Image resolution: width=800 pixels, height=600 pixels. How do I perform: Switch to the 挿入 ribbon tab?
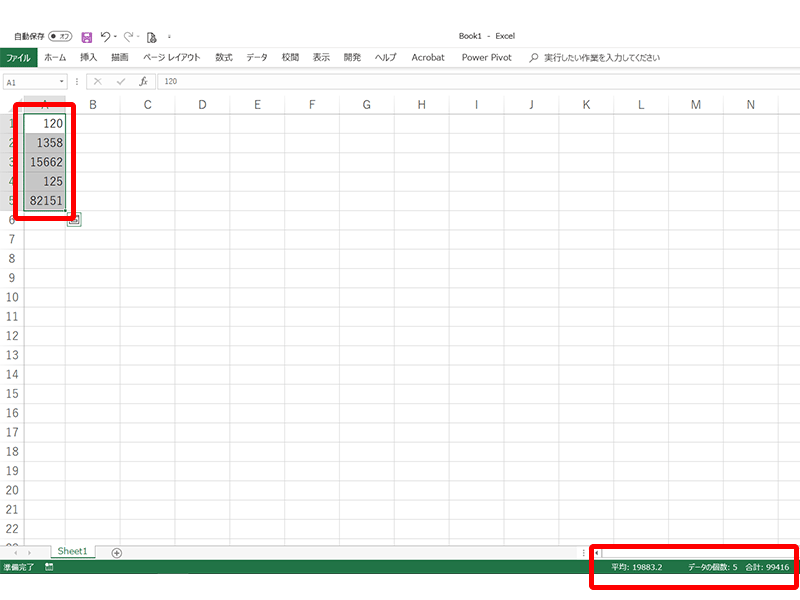pyautogui.click(x=88, y=57)
